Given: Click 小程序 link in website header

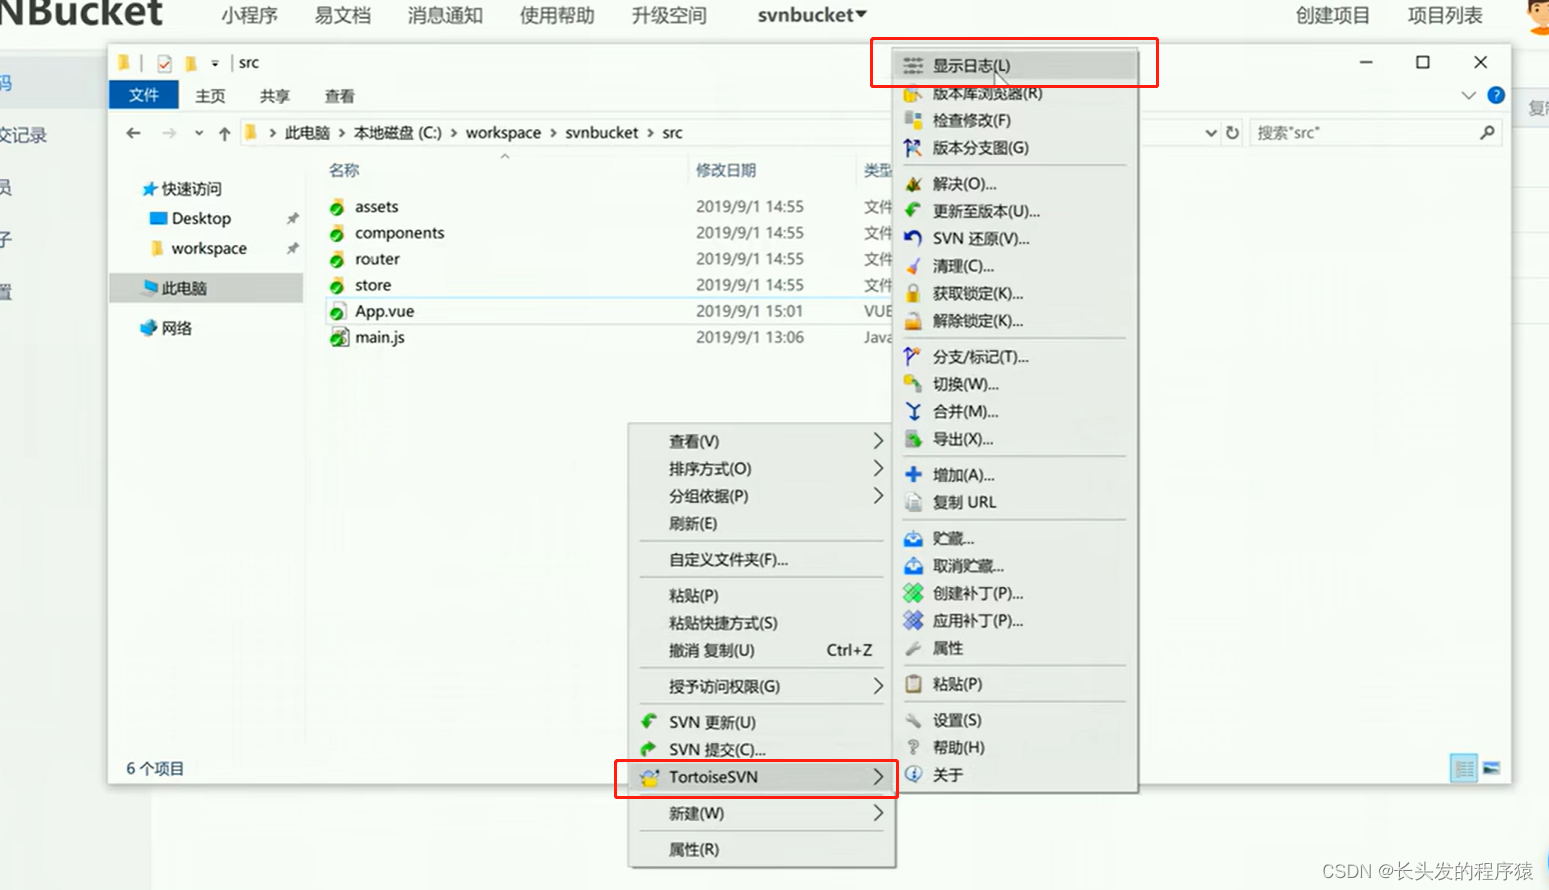Looking at the screenshot, I should (x=249, y=15).
